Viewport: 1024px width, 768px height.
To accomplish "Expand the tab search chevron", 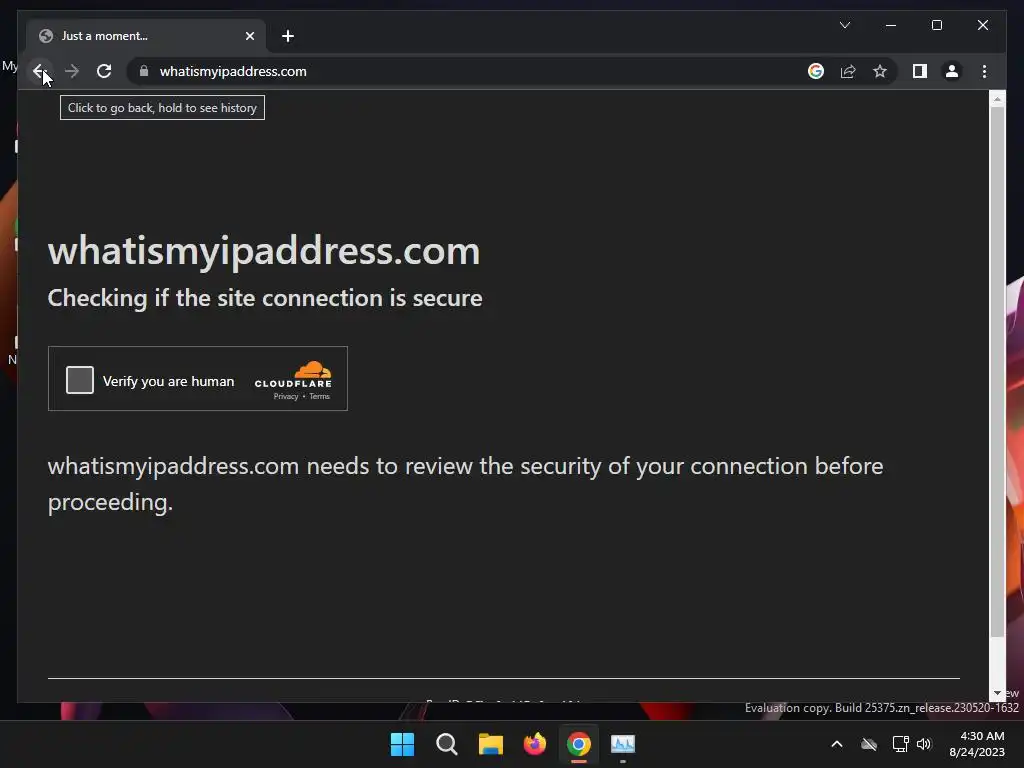I will tap(845, 25).
